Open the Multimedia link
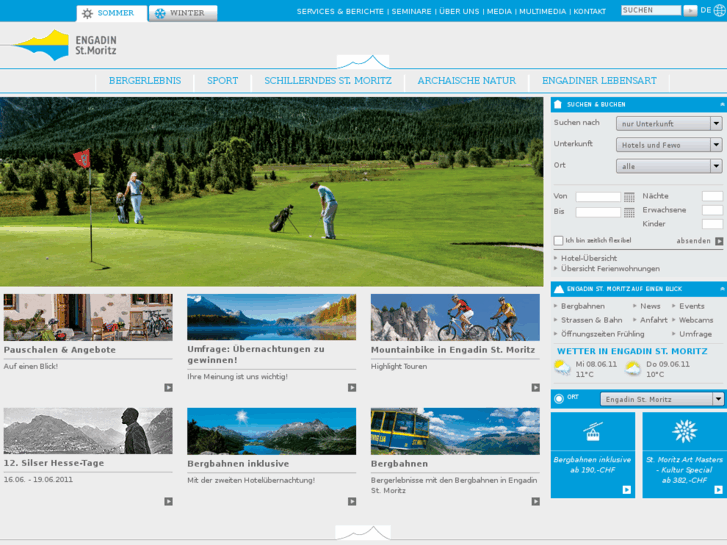 click(542, 11)
